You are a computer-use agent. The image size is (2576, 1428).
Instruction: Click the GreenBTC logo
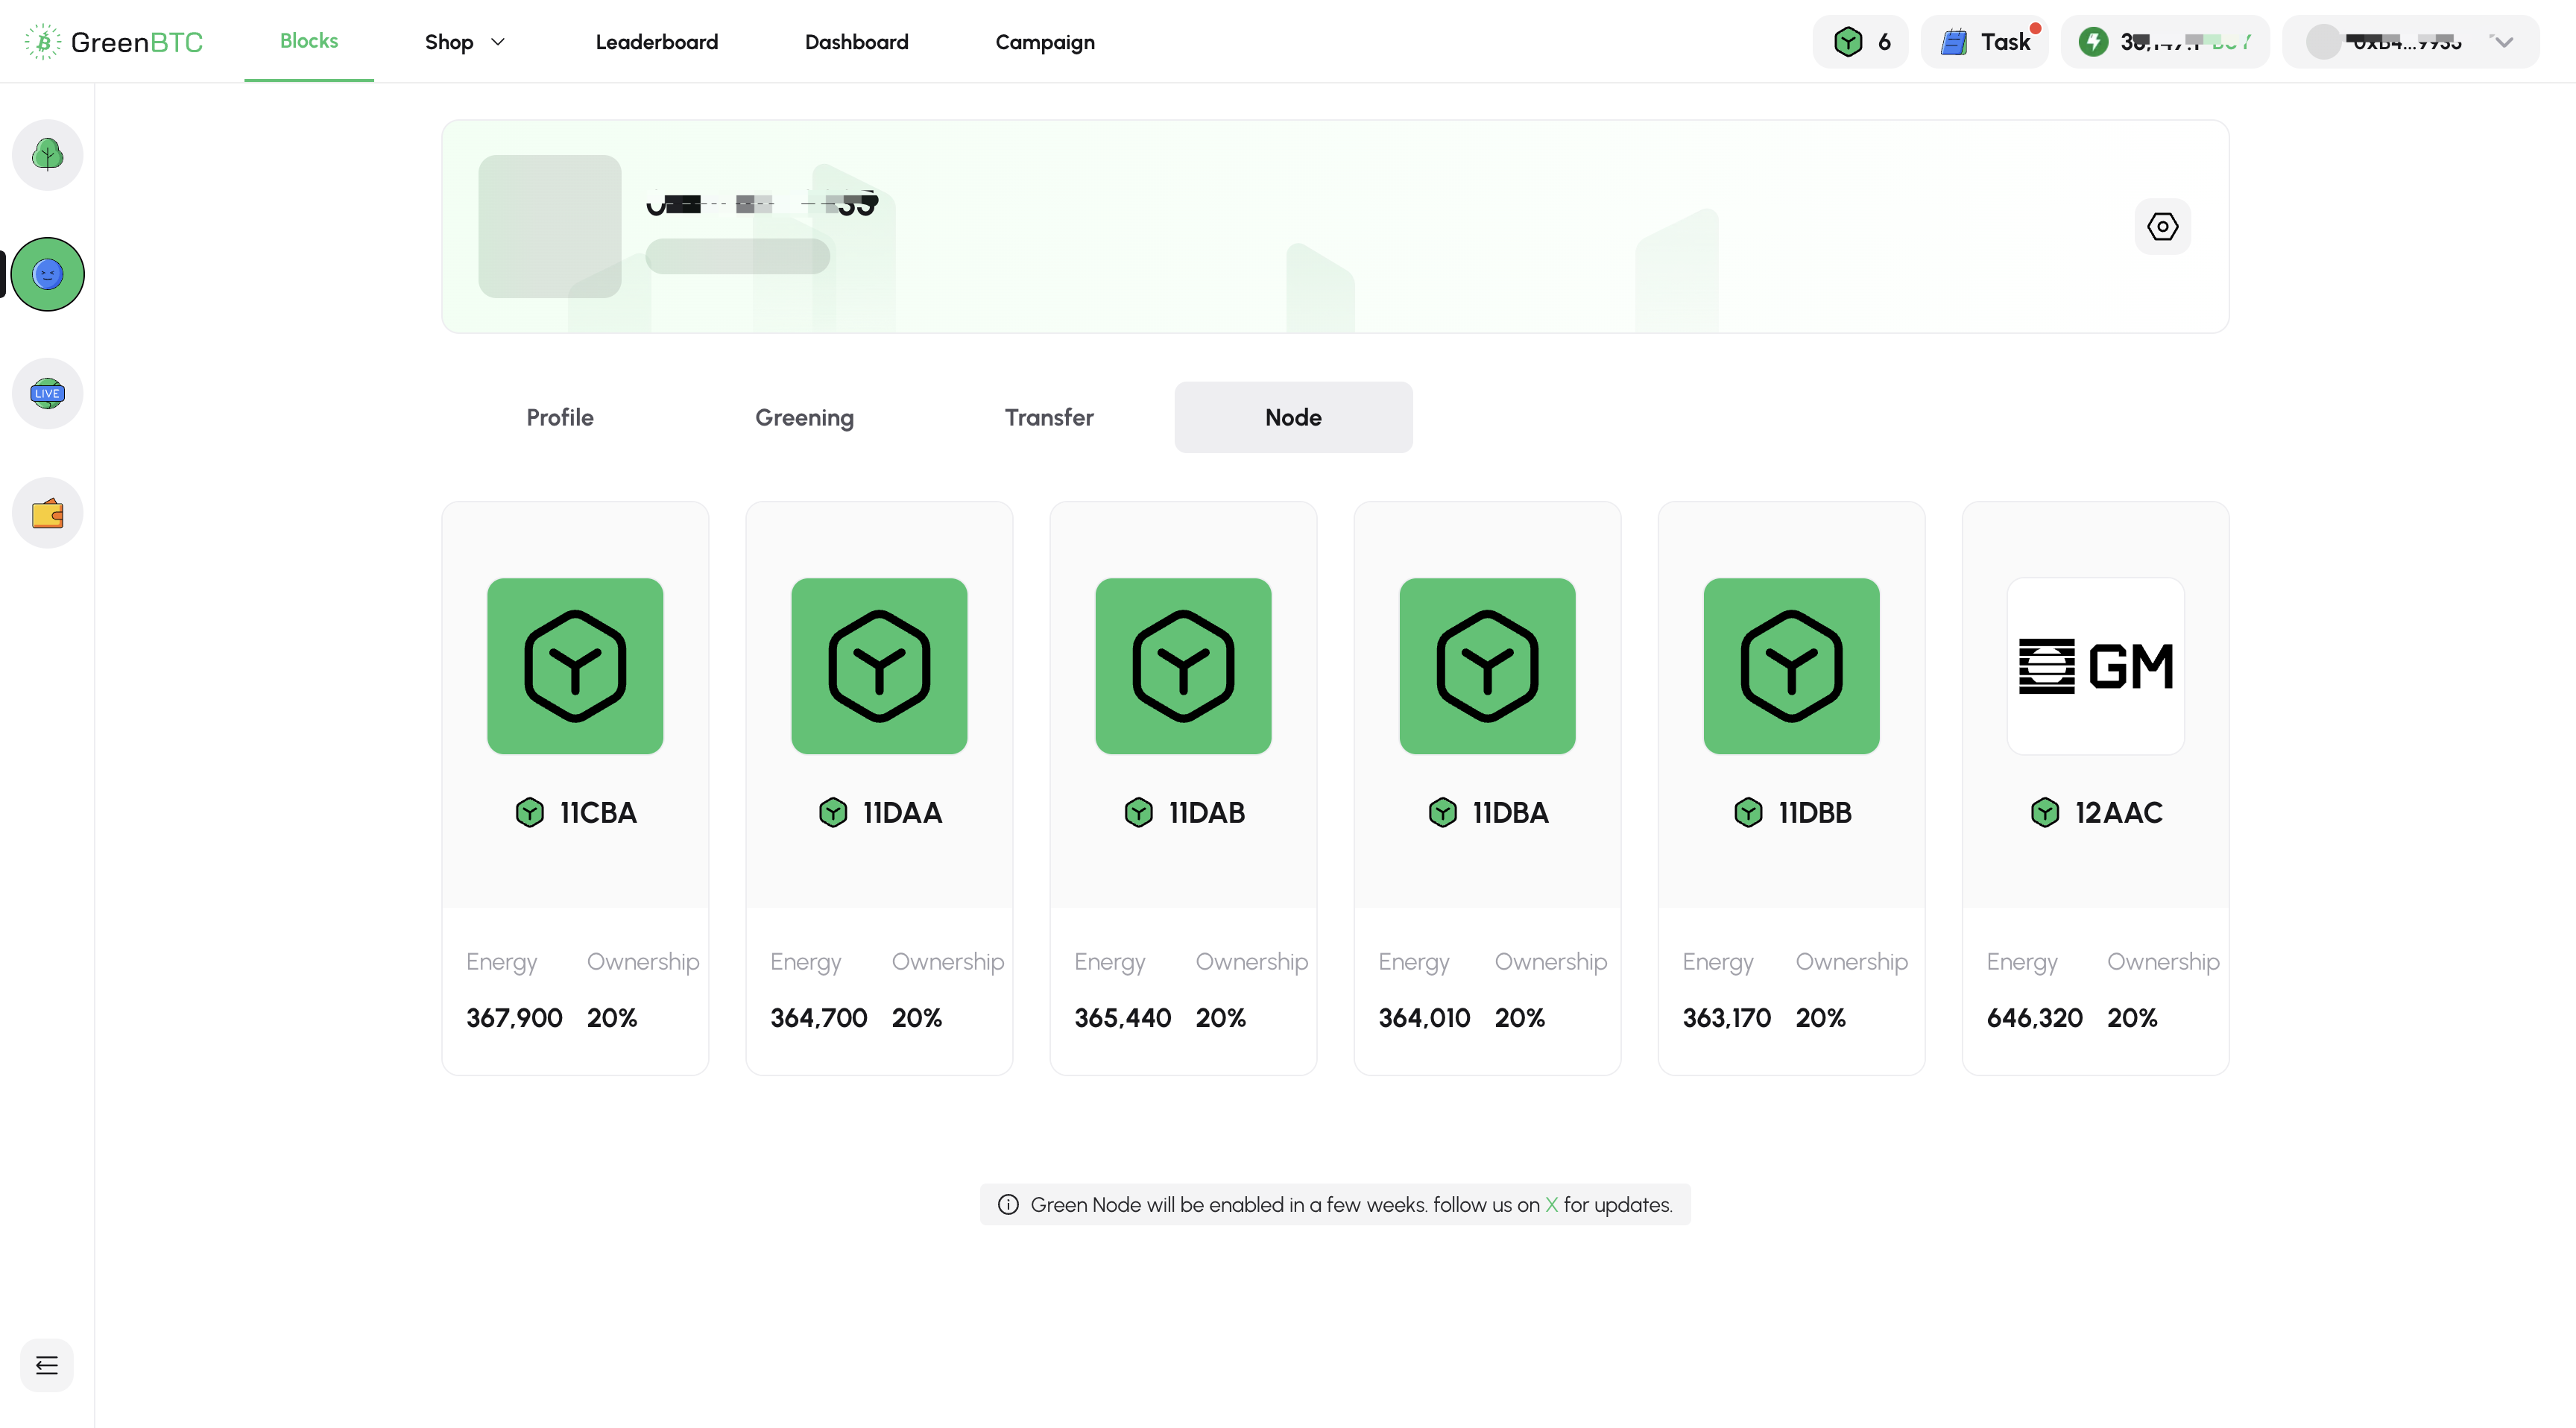(x=114, y=42)
